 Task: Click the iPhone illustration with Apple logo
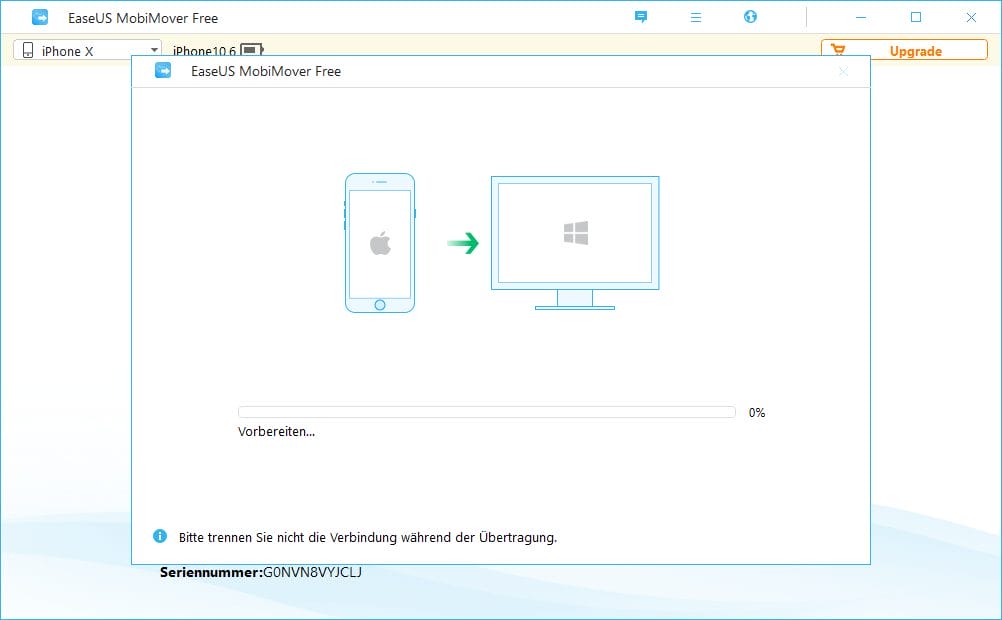[380, 243]
